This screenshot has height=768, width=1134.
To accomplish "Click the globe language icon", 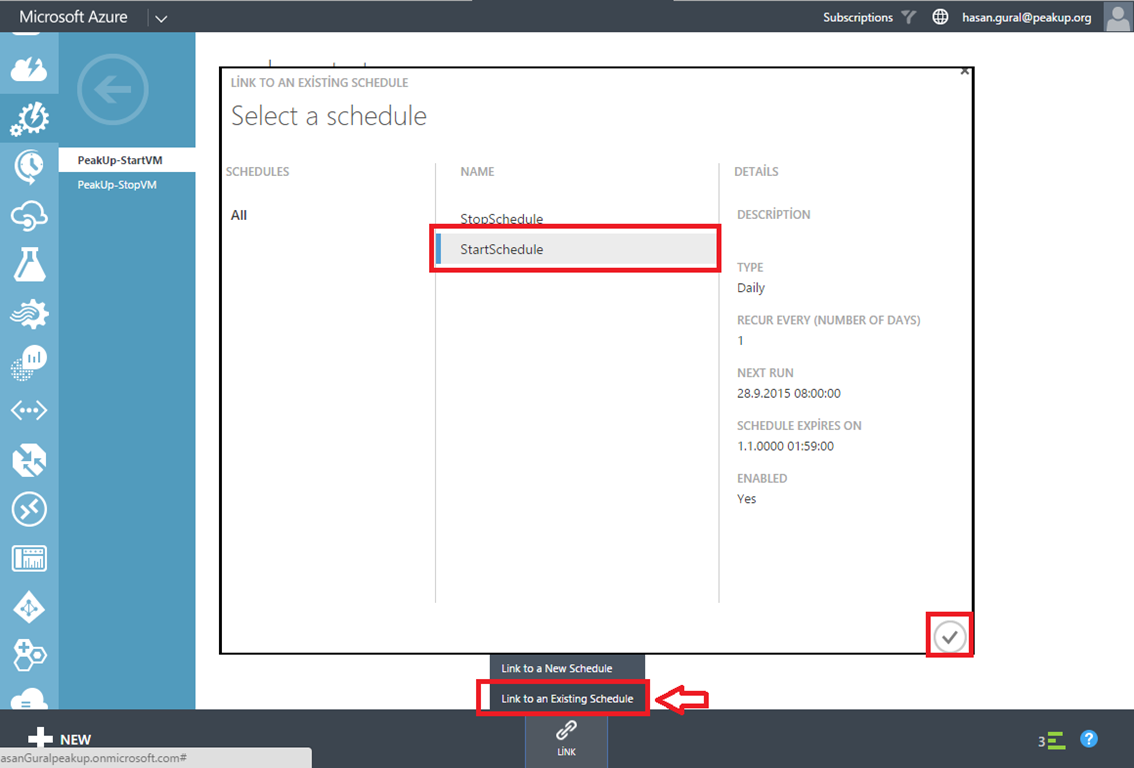I will (940, 17).
